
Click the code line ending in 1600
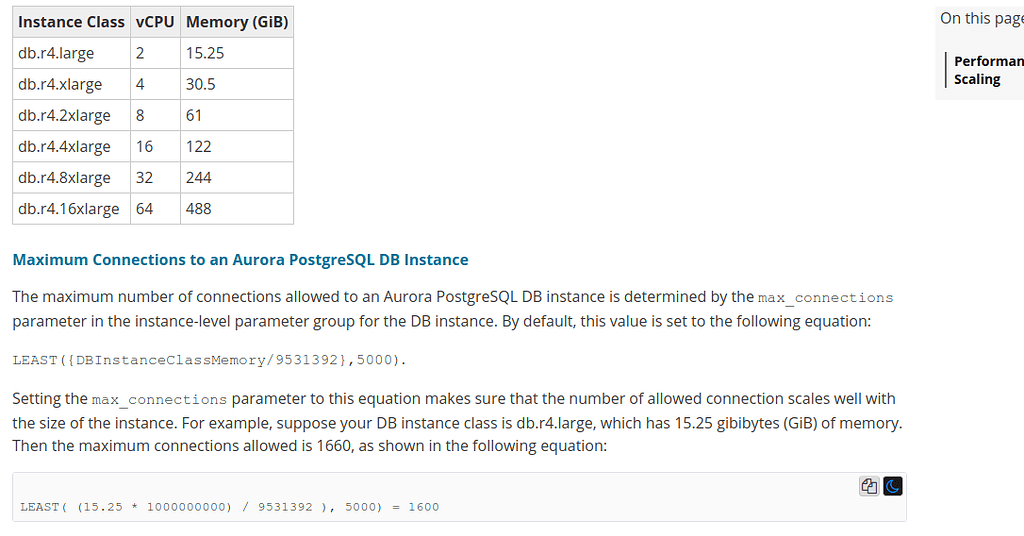[229, 507]
